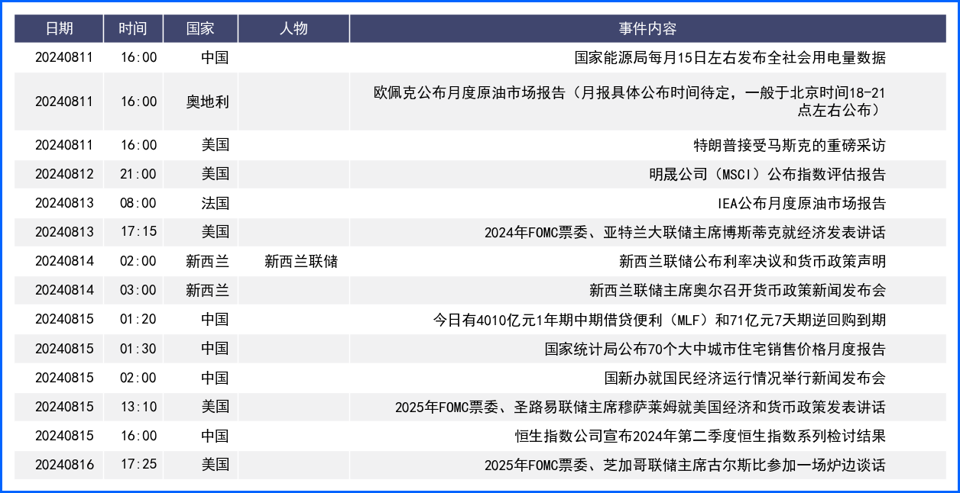The height and width of the screenshot is (493, 960).
Task: Click the time 13:10
Action: click(x=138, y=407)
